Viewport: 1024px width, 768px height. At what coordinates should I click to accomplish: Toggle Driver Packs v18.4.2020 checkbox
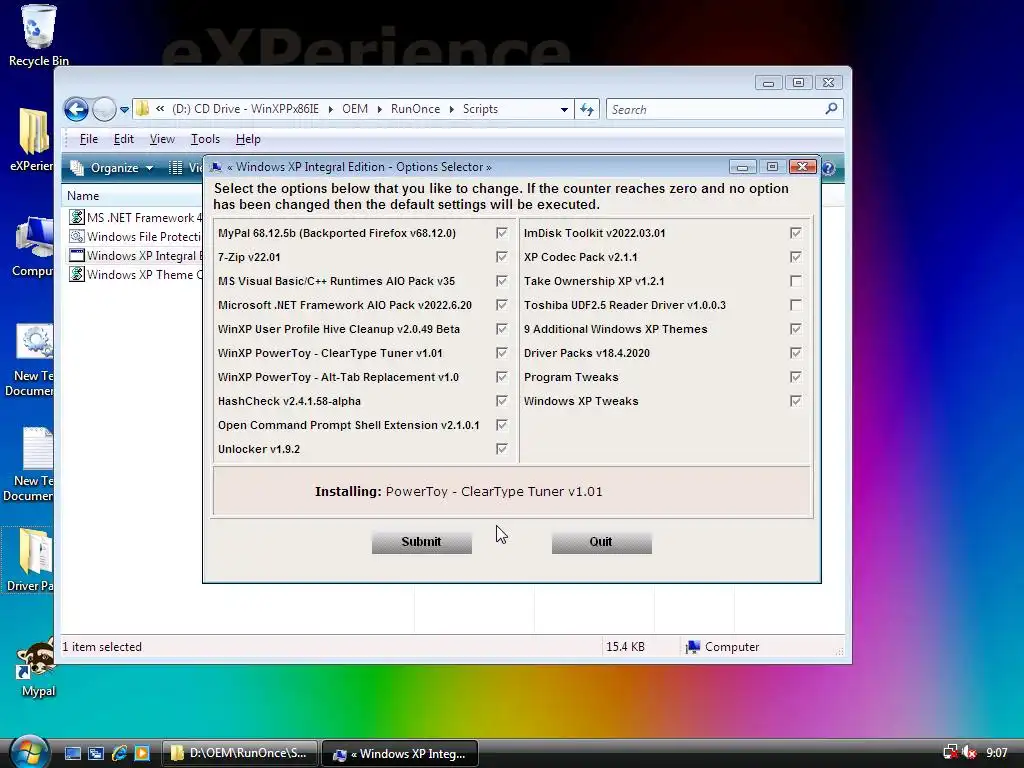[x=795, y=353]
